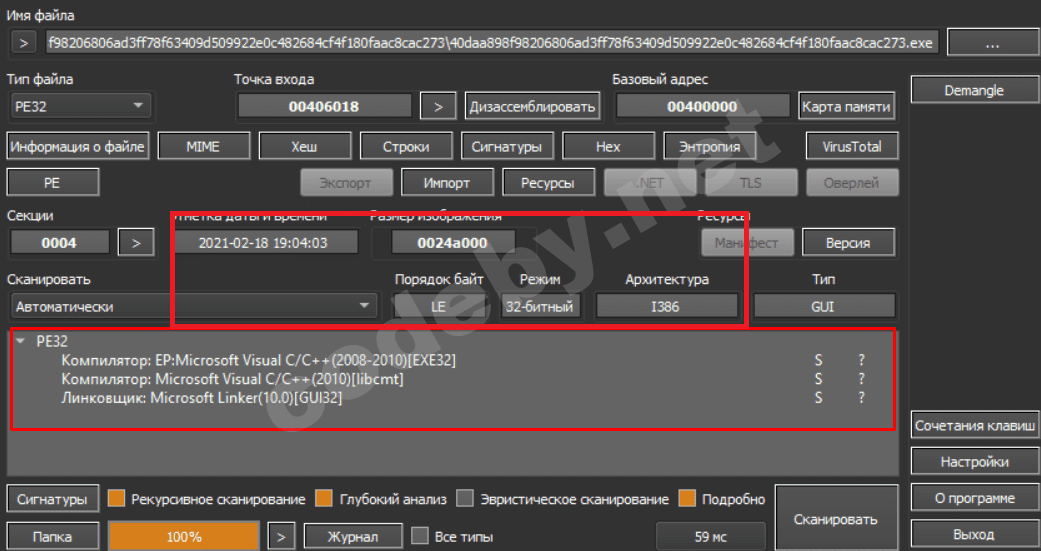Click the 100% progress bar

point(184,536)
